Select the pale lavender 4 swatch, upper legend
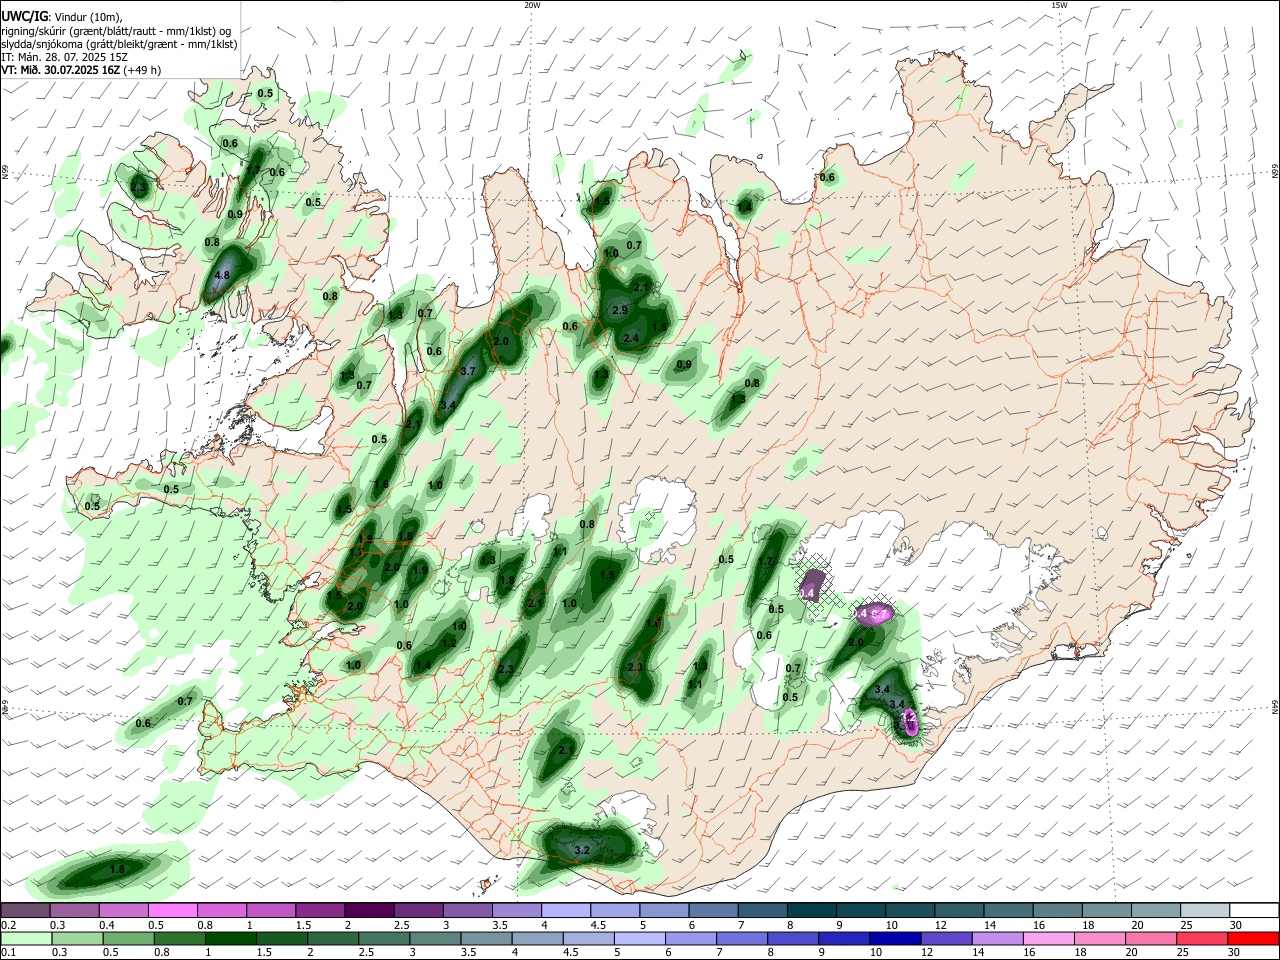The width and height of the screenshot is (1280, 960). [x=566, y=911]
